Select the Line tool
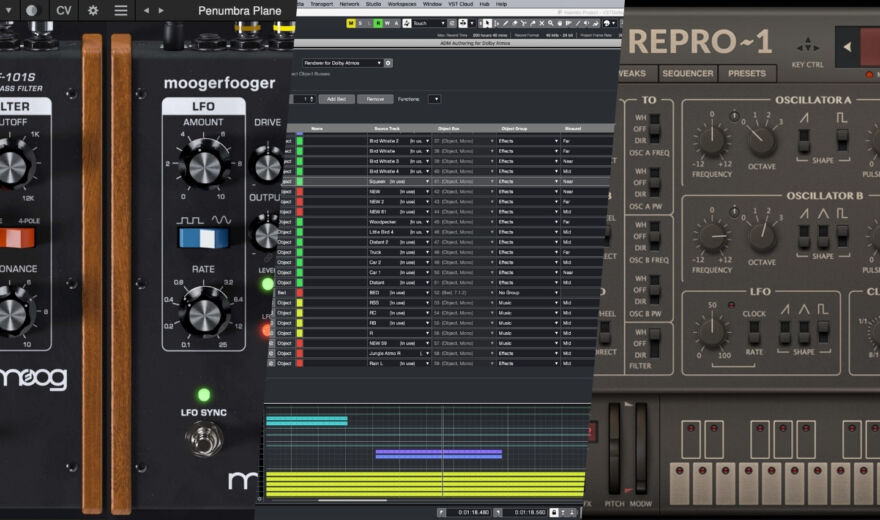 click(578, 23)
